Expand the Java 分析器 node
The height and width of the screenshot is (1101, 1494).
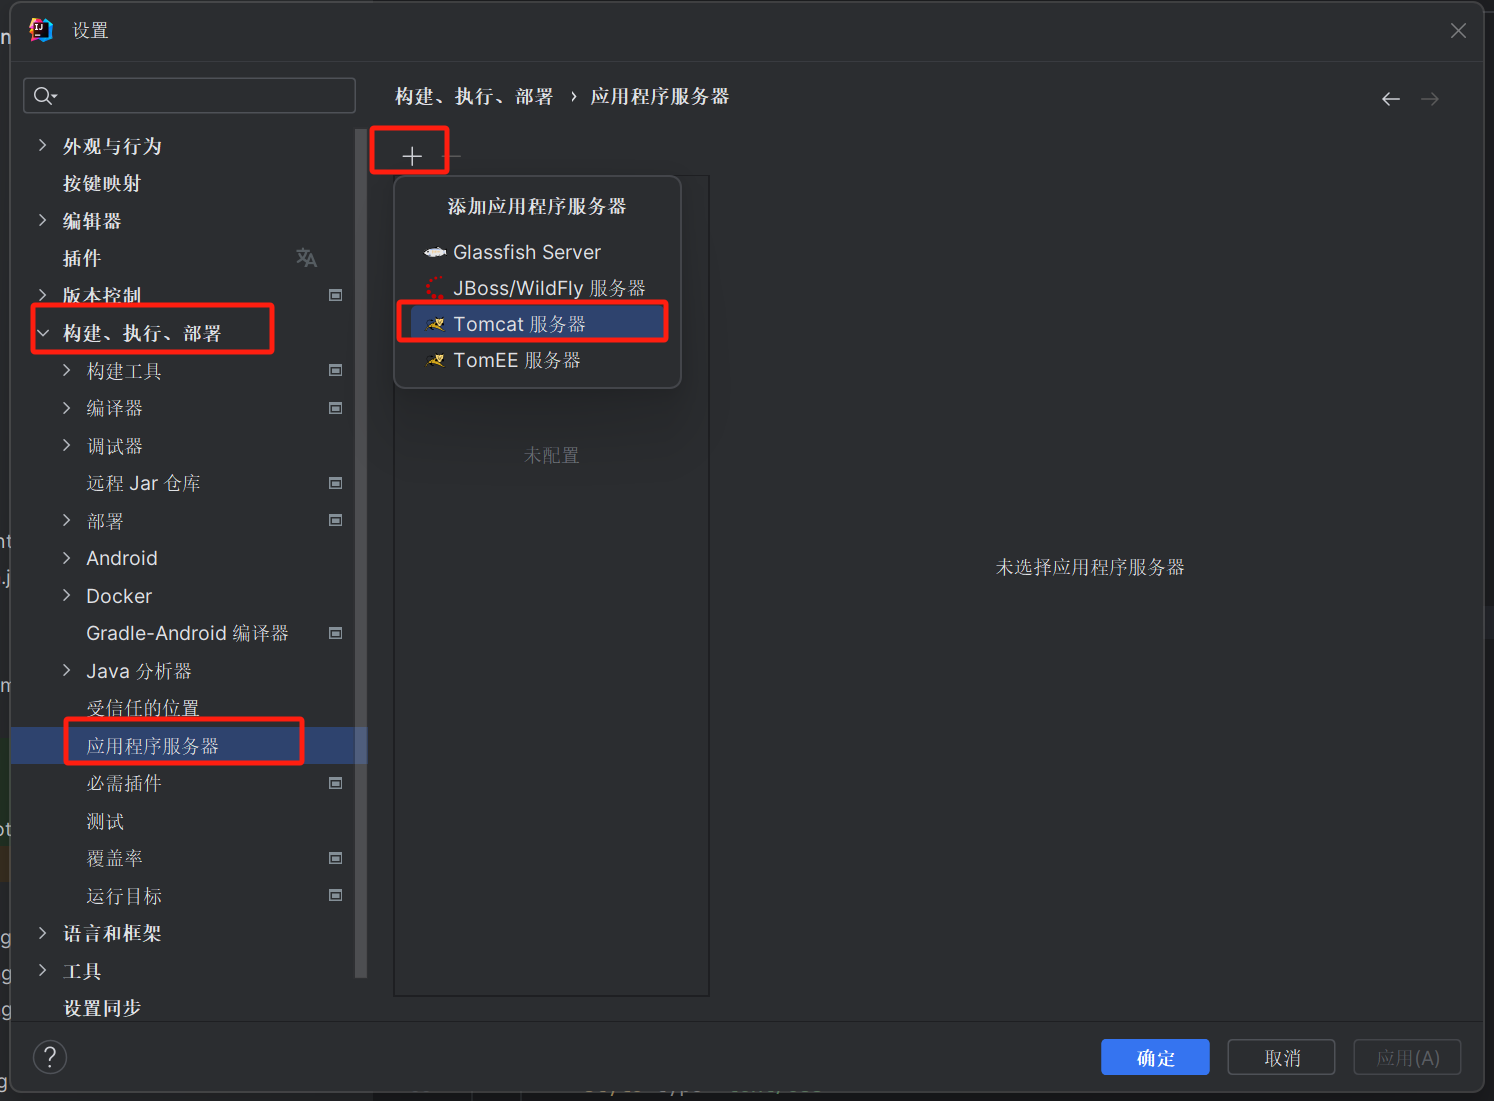coord(66,670)
